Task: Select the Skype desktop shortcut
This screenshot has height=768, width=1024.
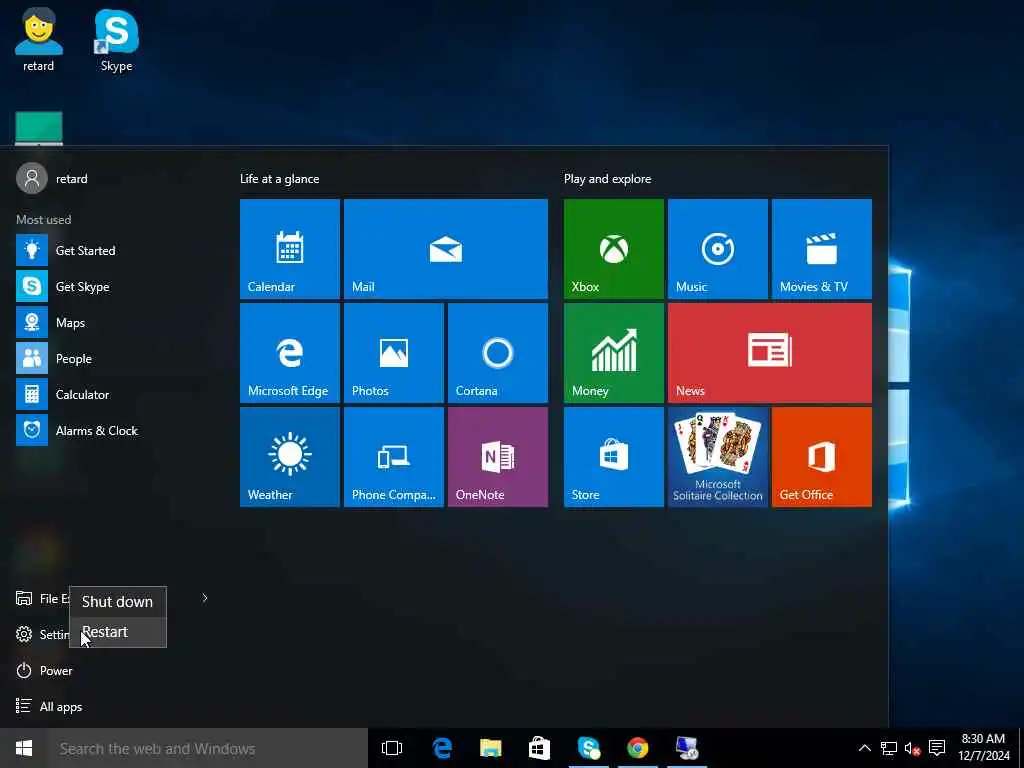Action: [116, 40]
